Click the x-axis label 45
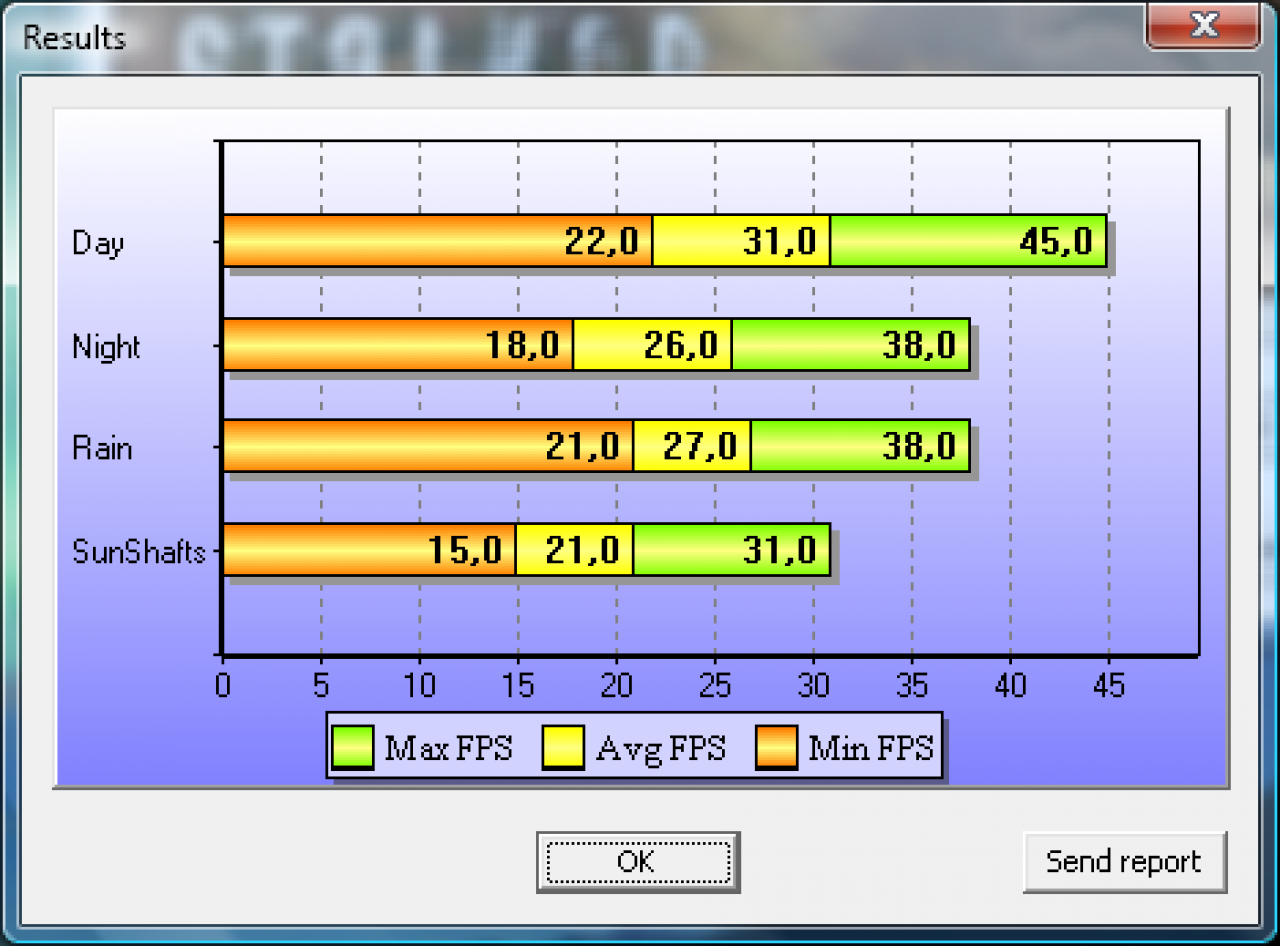The height and width of the screenshot is (946, 1280). [1109, 685]
